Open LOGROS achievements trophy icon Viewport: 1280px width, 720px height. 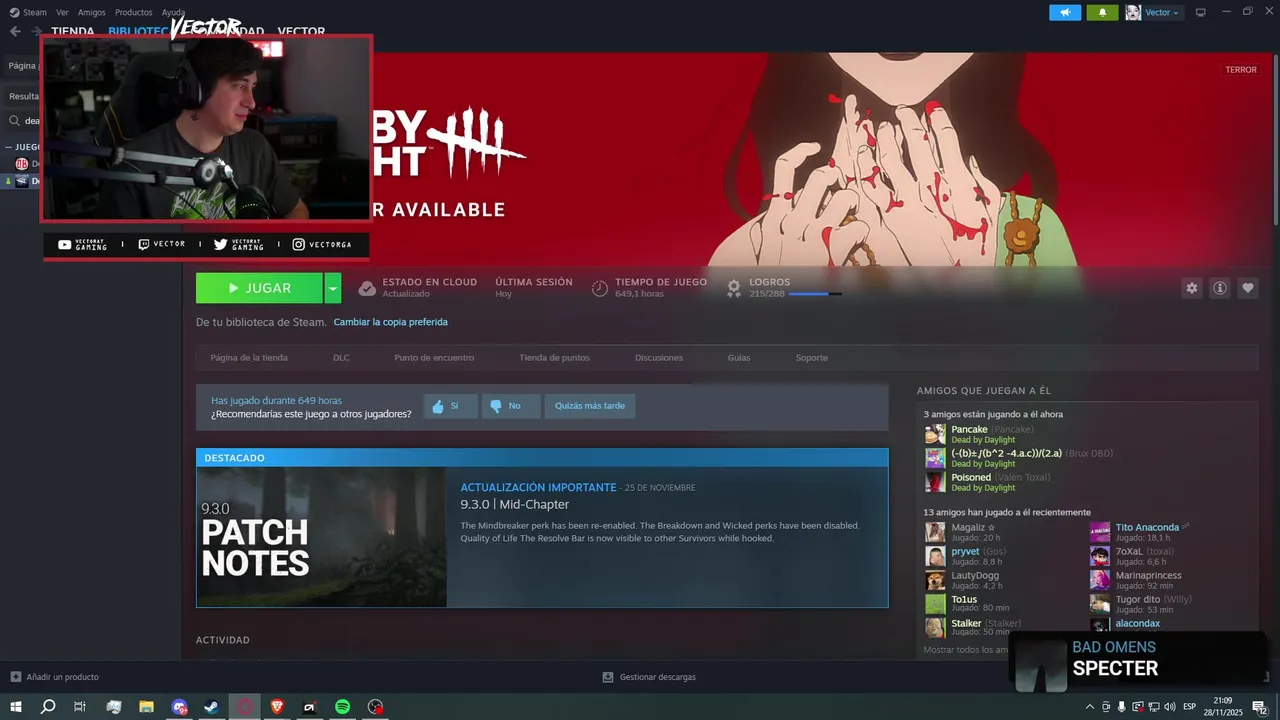pos(734,288)
